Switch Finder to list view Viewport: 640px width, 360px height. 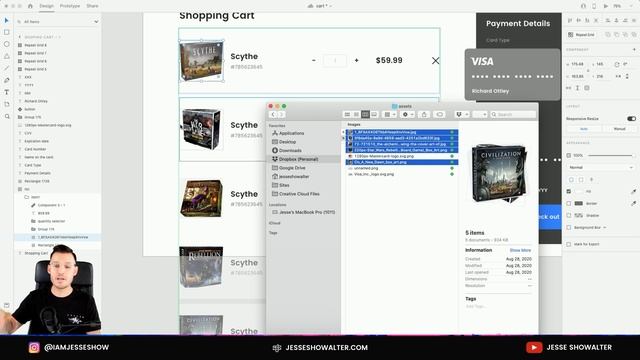click(356, 115)
